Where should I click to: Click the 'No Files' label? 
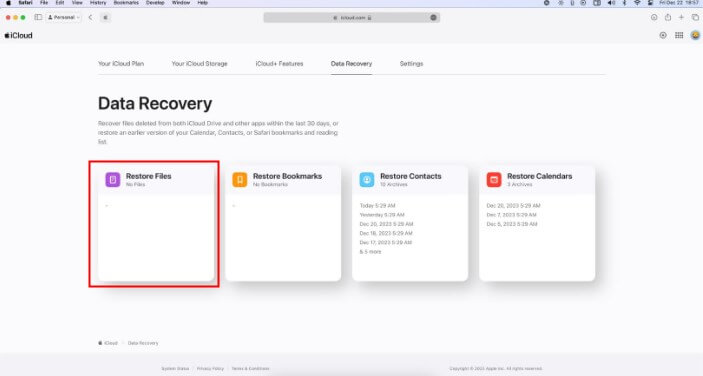tap(135, 184)
